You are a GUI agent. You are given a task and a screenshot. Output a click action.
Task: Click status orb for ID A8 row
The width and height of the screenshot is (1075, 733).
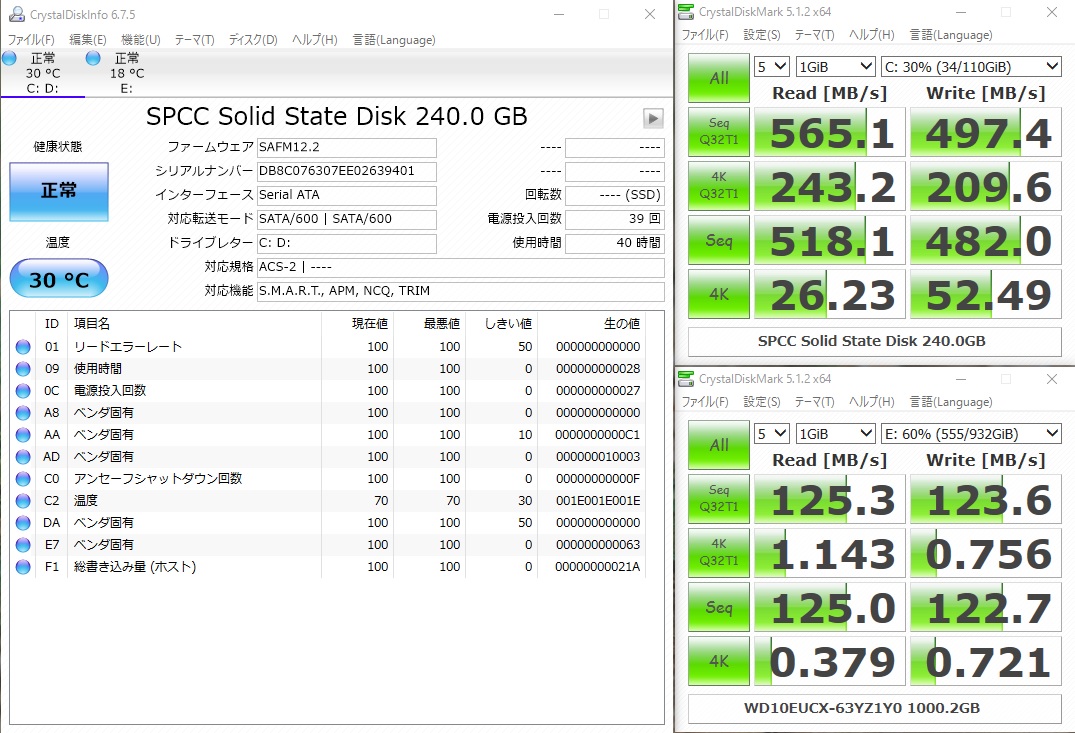click(23, 413)
